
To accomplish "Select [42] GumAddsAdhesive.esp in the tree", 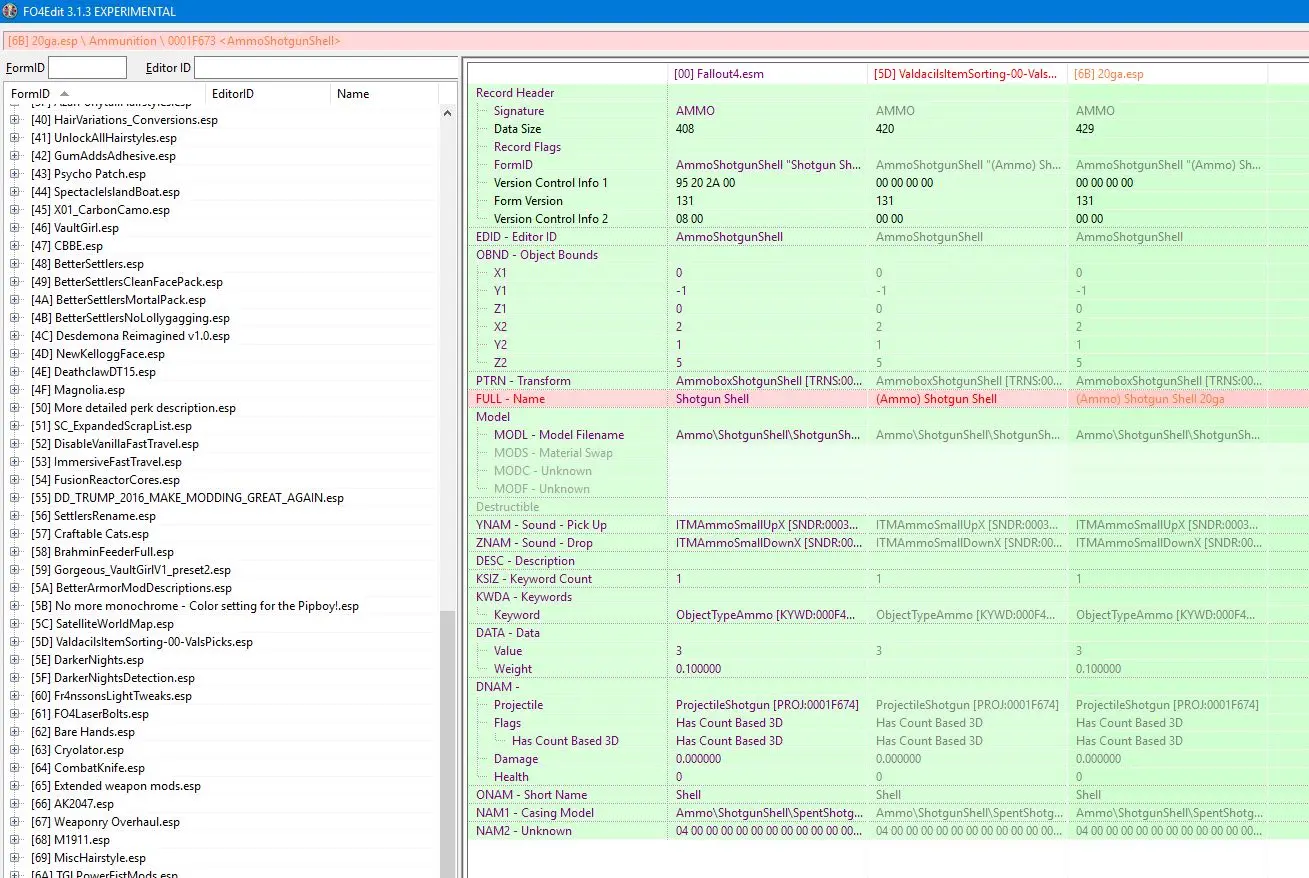I will 103,156.
